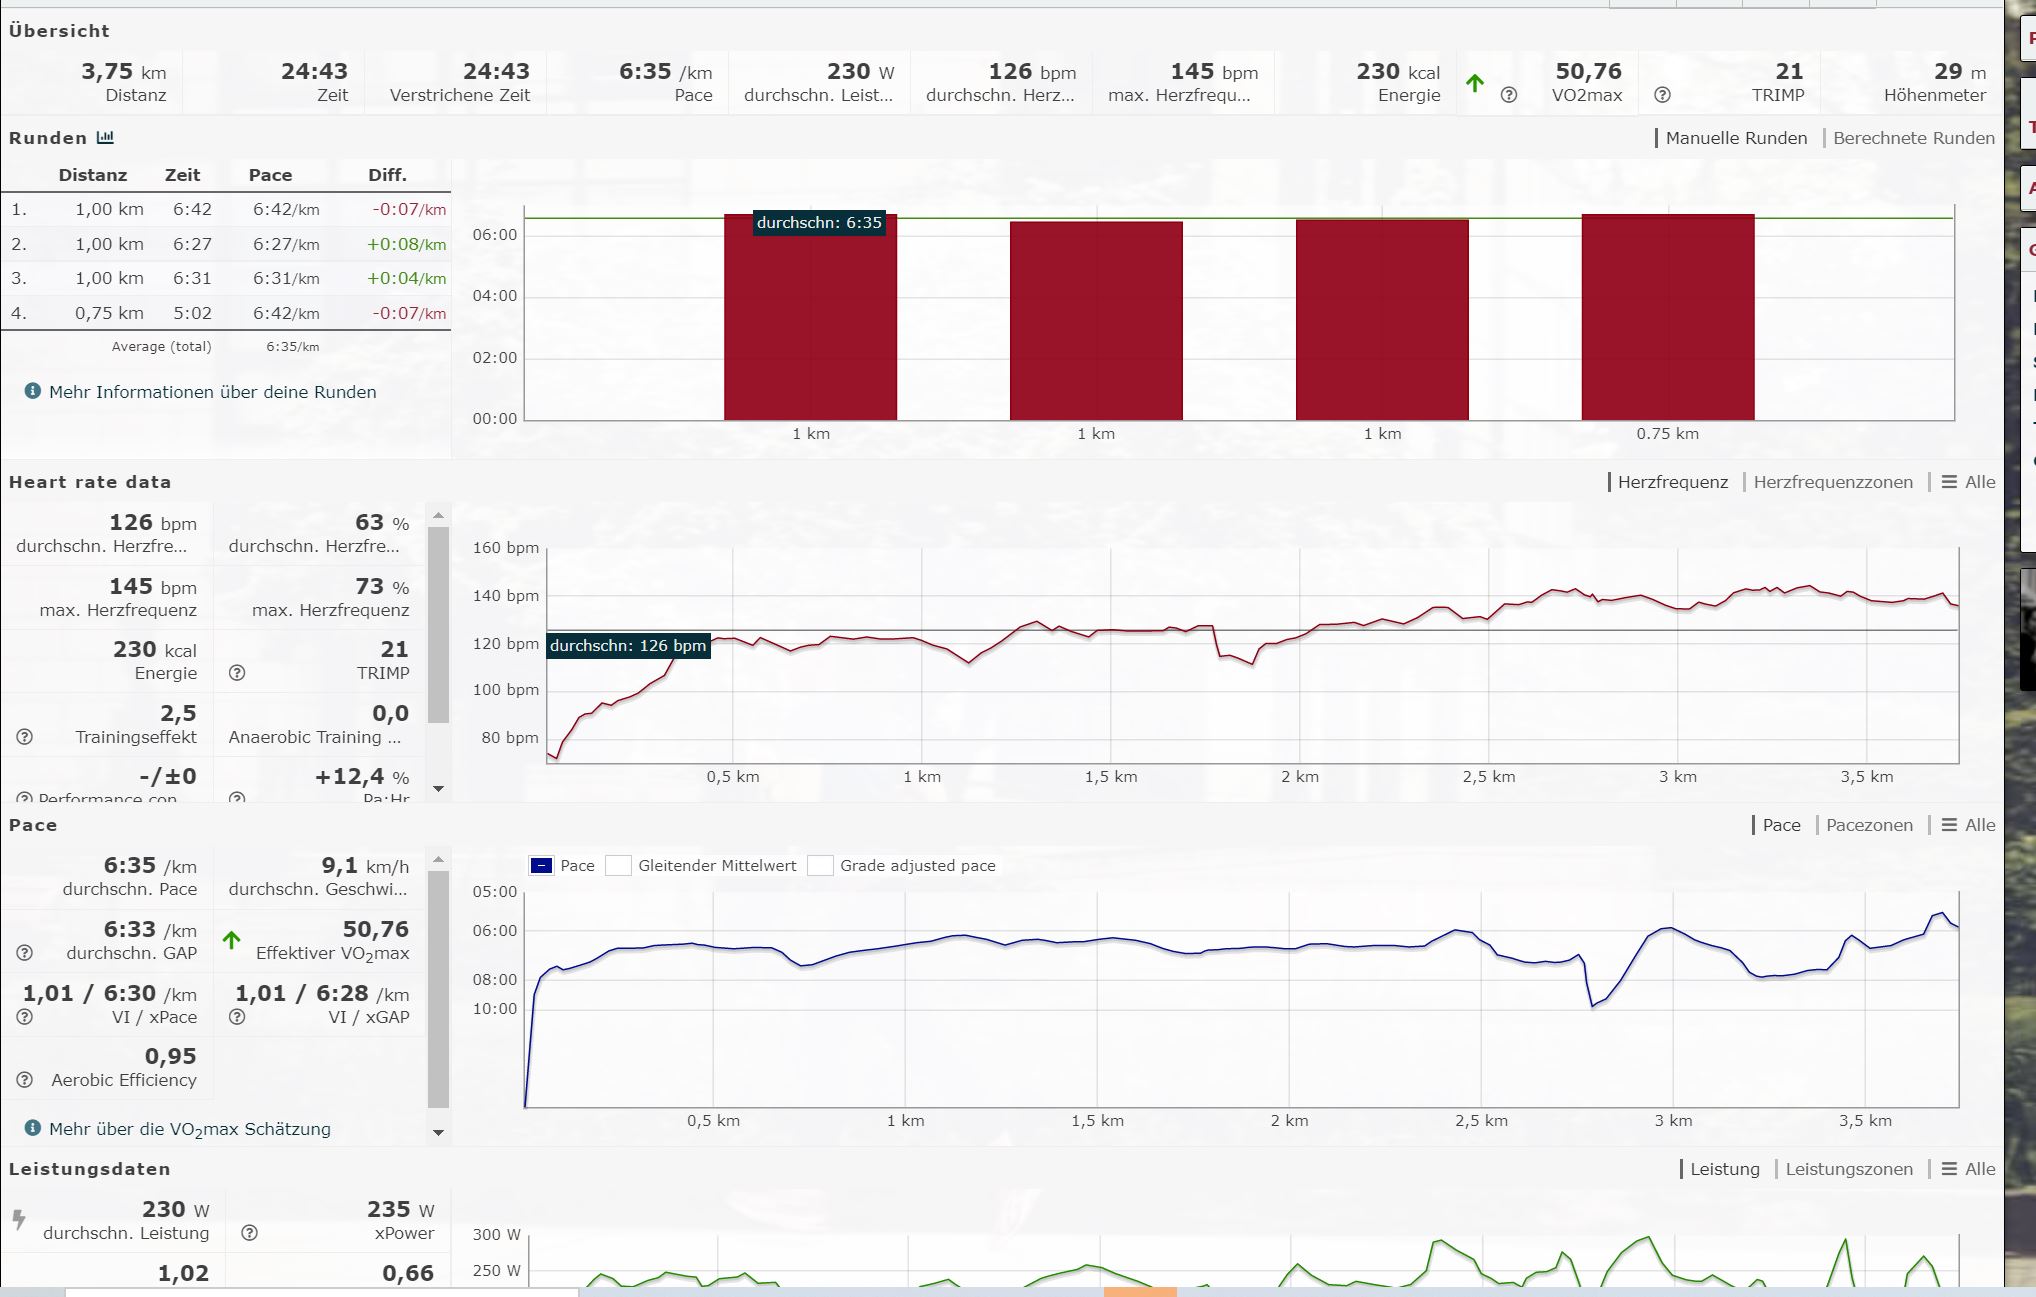2036x1297 pixels.
Task: Open the Alle menu in Pace section
Action: pos(1968,825)
